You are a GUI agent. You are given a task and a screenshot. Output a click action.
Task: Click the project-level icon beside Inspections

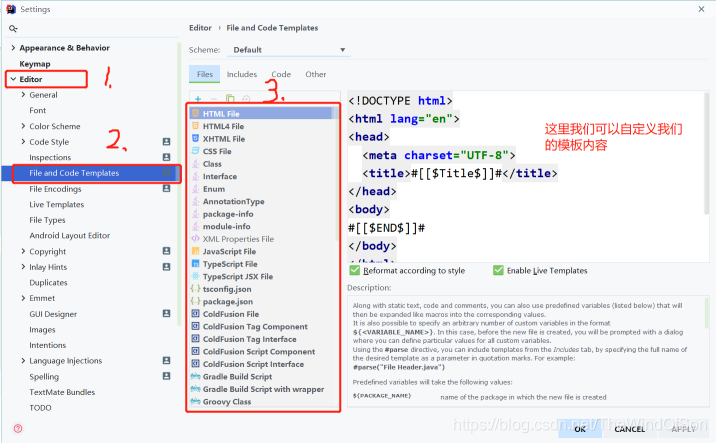(x=167, y=157)
